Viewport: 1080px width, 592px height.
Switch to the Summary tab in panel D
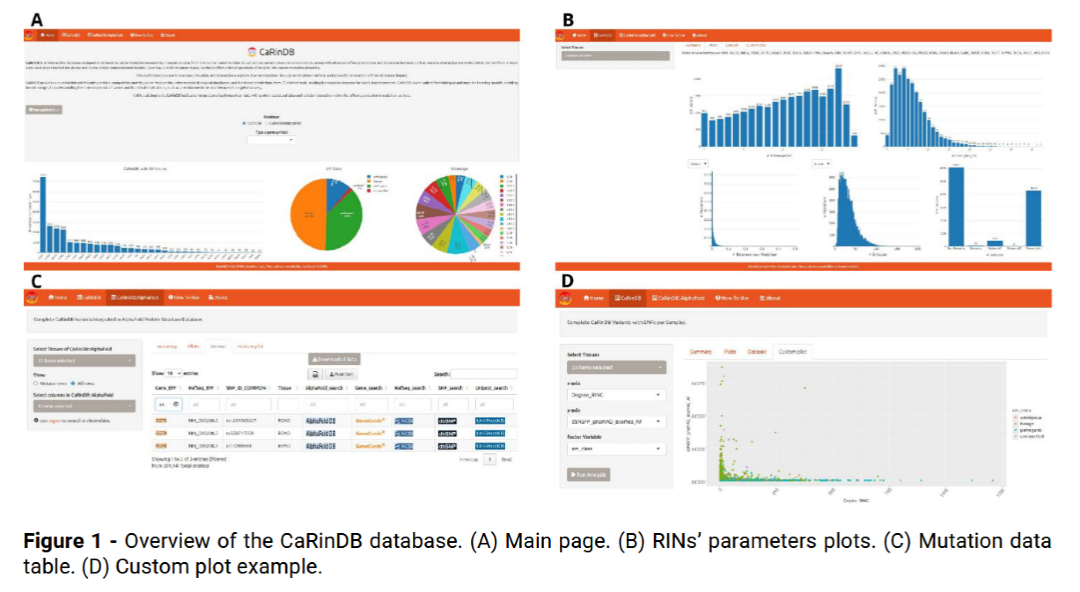pyautogui.click(x=700, y=352)
